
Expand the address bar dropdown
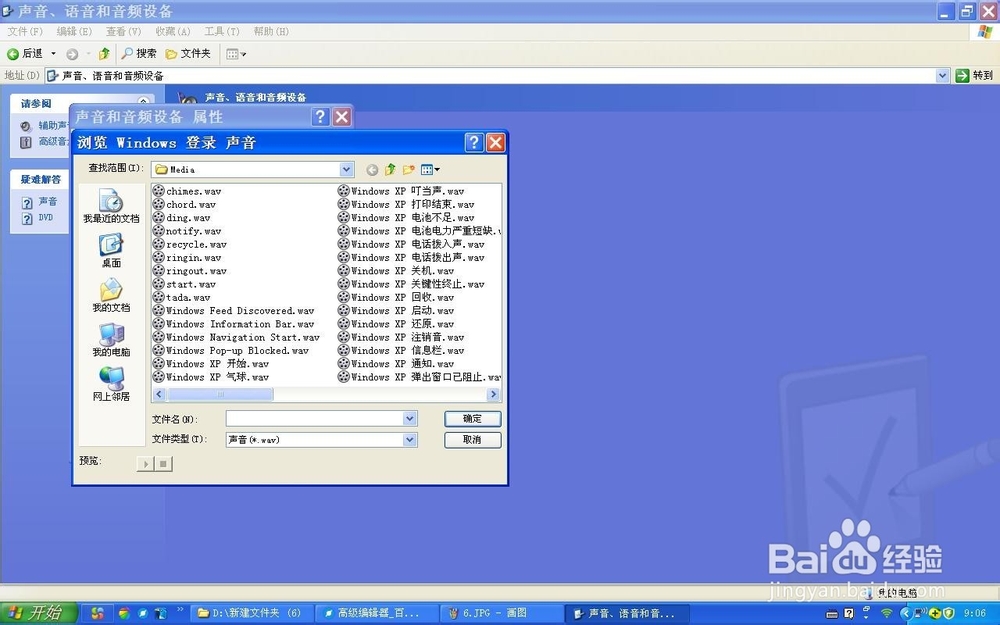[943, 76]
